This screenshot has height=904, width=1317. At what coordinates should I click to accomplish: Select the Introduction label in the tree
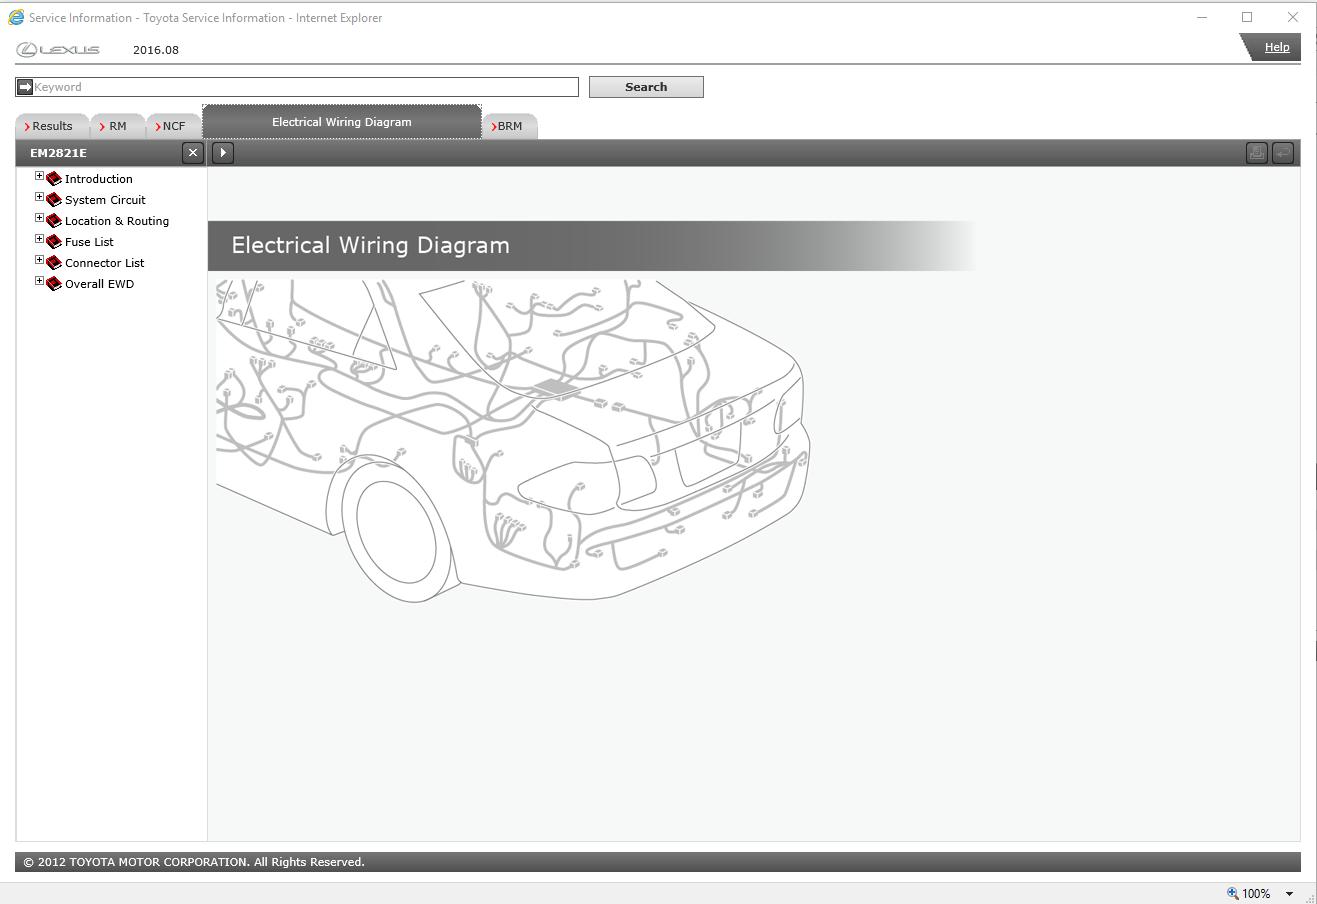[x=99, y=179]
